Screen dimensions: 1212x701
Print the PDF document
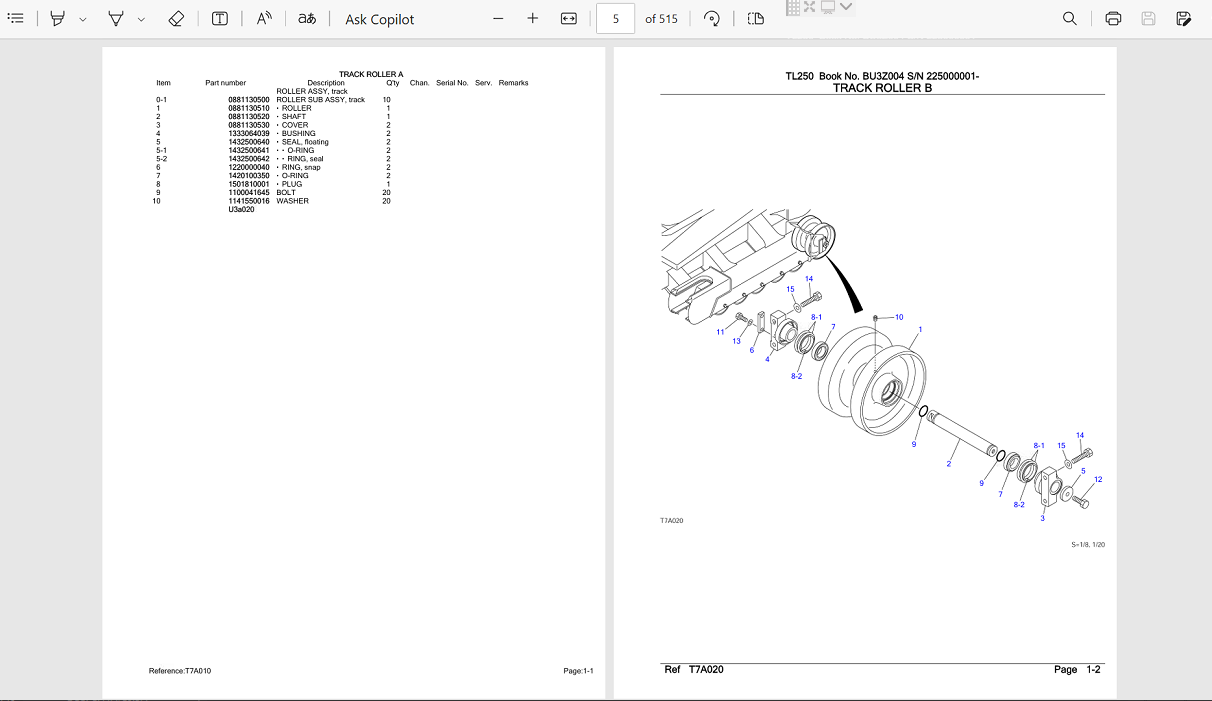point(1113,18)
